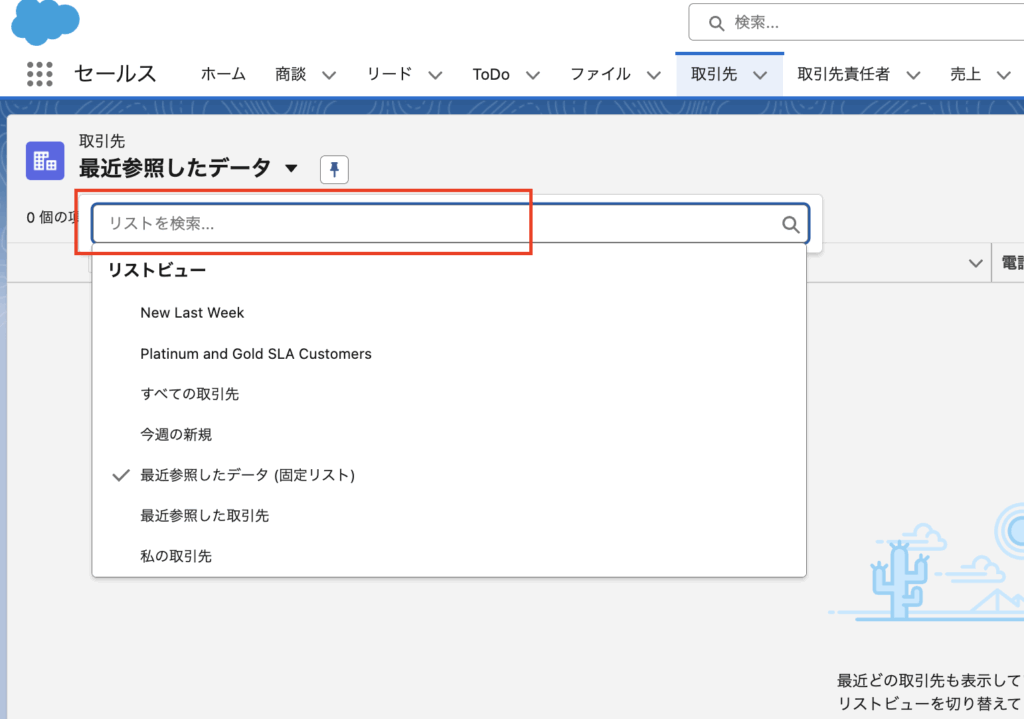Image resolution: width=1024 pixels, height=719 pixels.
Task: Click the 取引先 building object icon
Action: coord(45,160)
